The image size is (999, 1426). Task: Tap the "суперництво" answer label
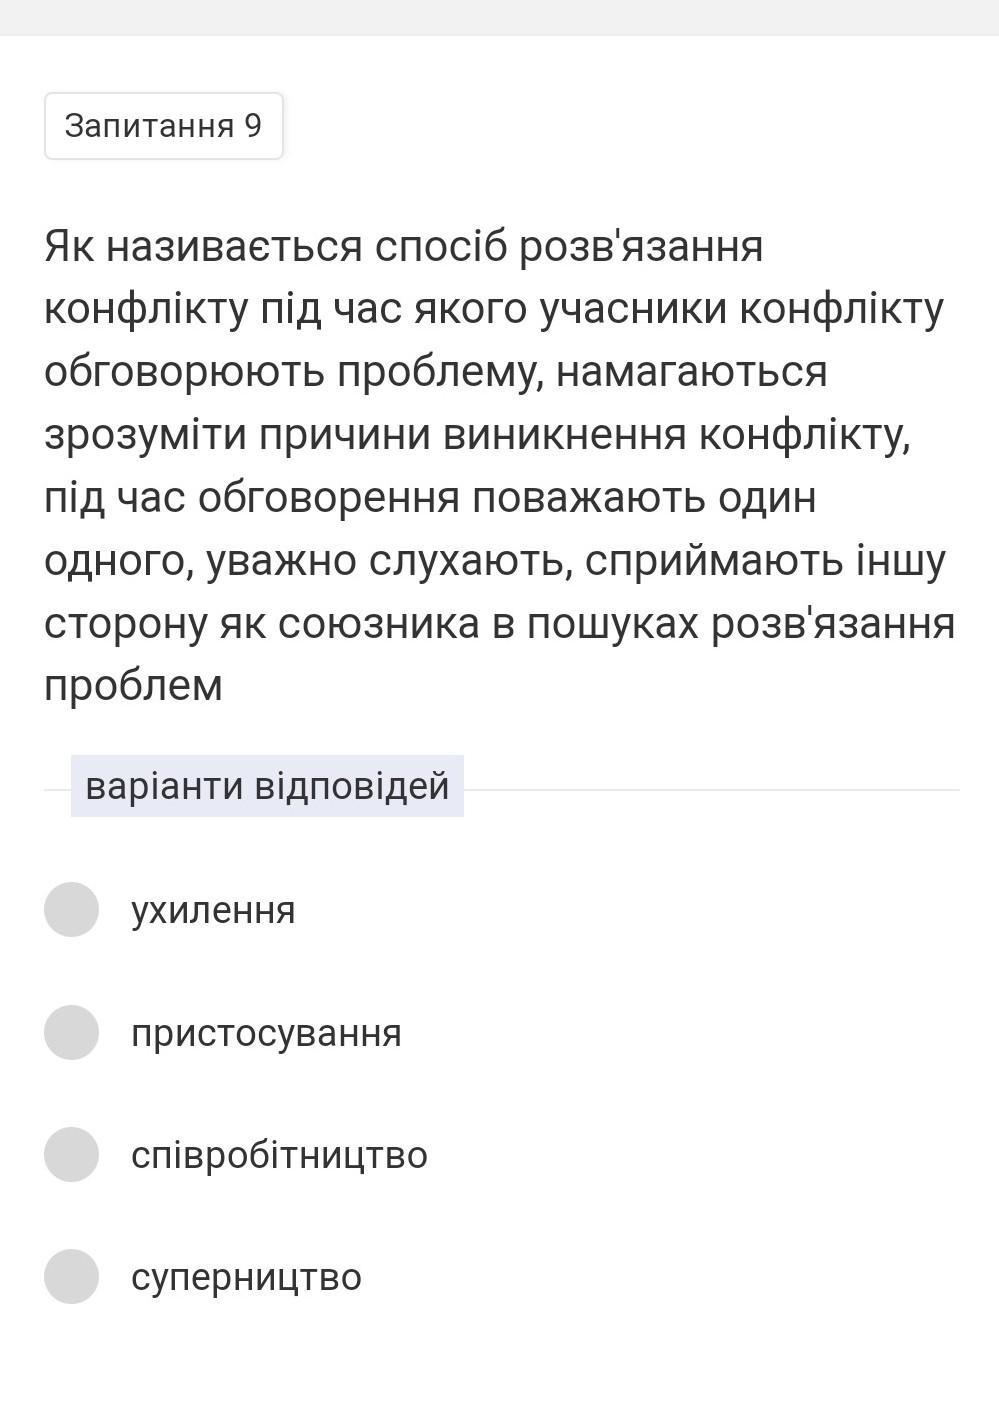click(x=246, y=1277)
